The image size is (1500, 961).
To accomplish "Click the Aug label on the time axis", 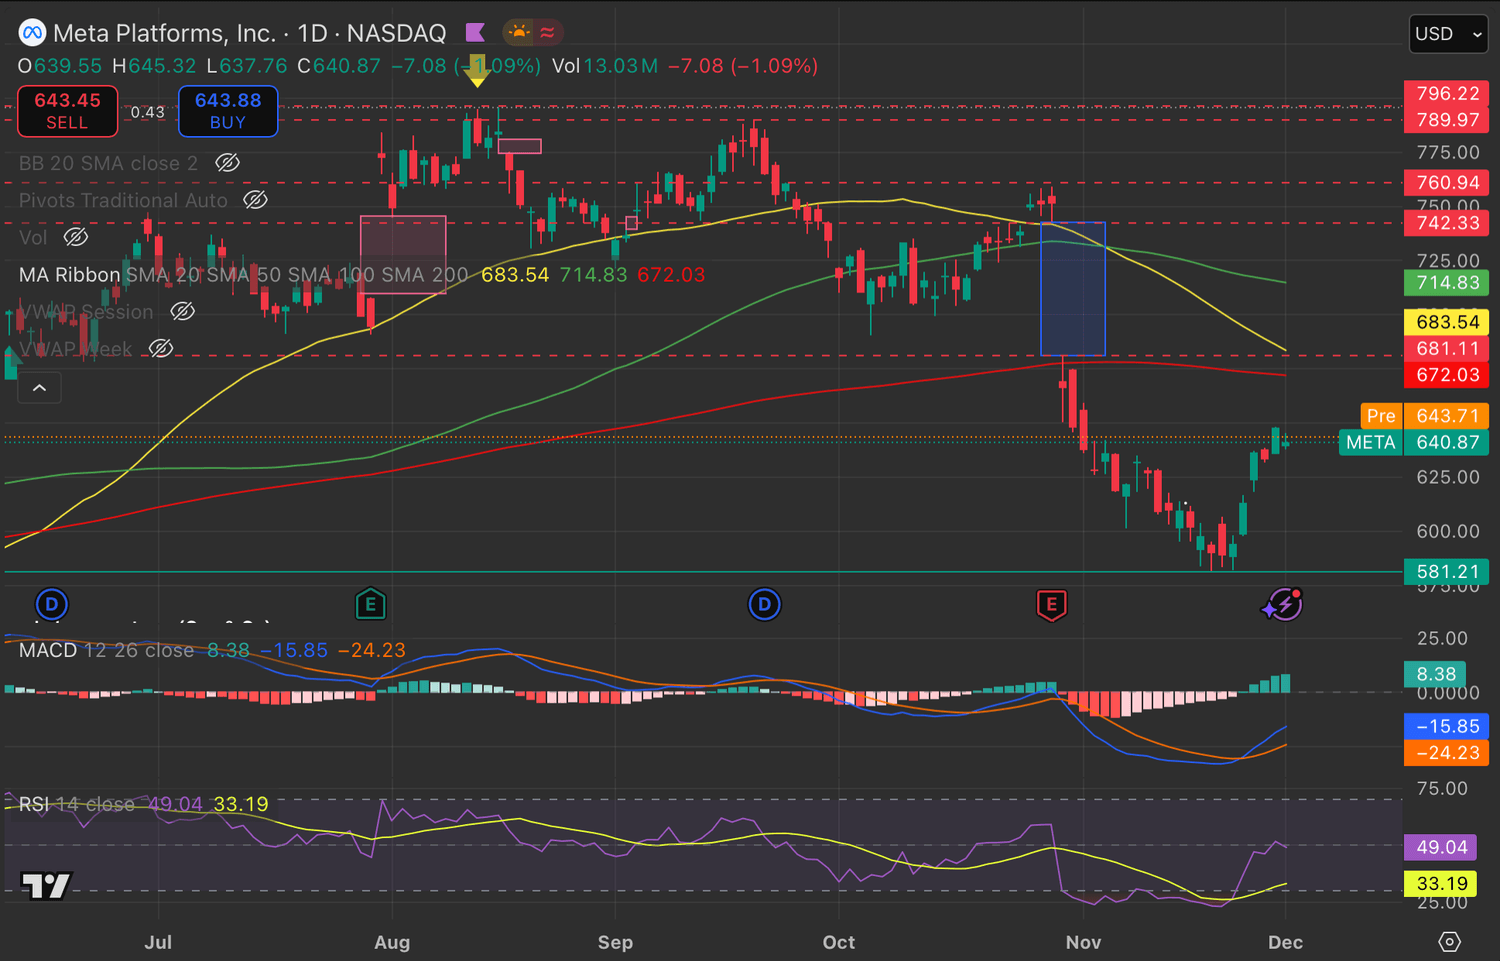I will (392, 942).
